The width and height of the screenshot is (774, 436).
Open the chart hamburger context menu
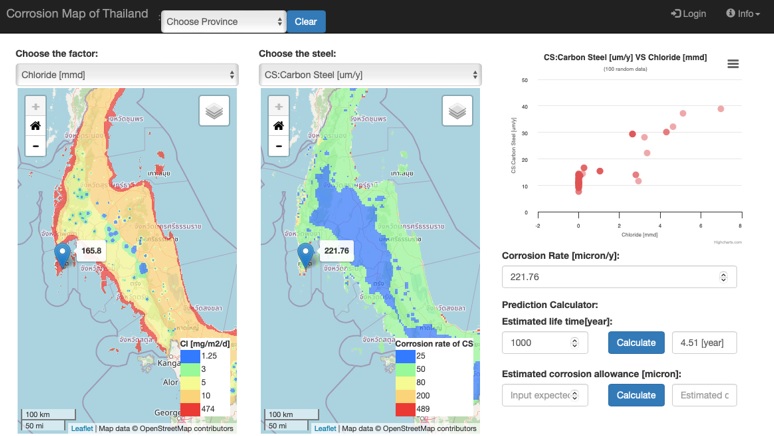click(x=733, y=64)
